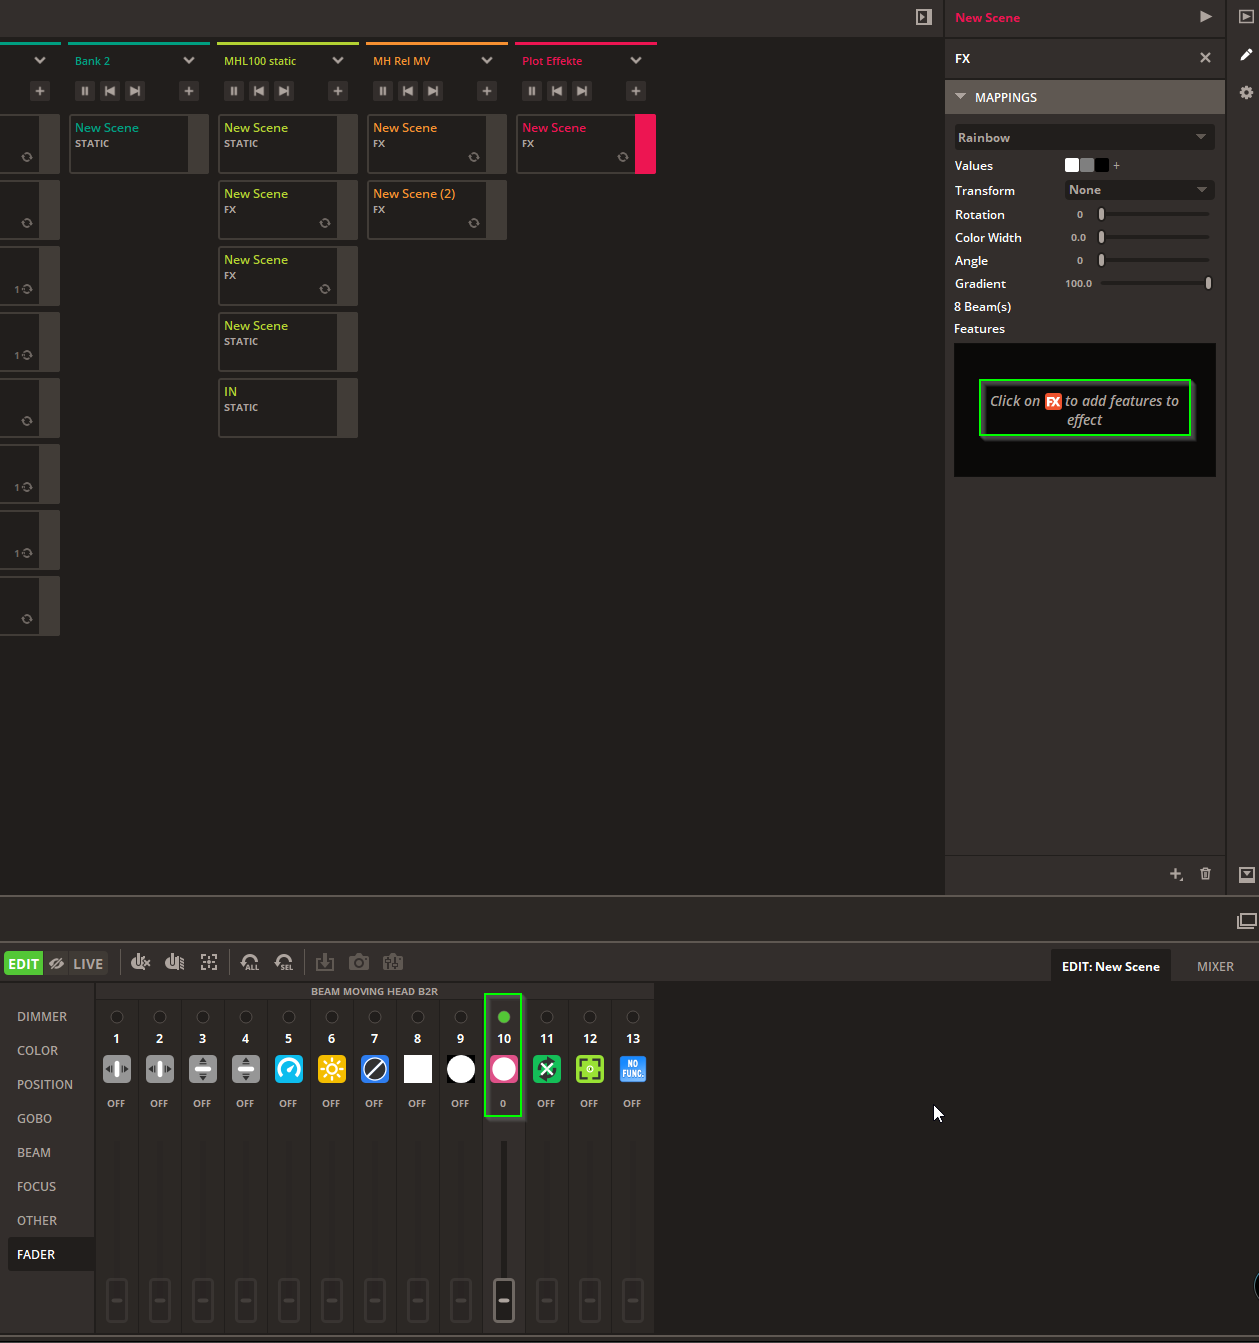Open the gear settings in right sidebar

click(1246, 92)
